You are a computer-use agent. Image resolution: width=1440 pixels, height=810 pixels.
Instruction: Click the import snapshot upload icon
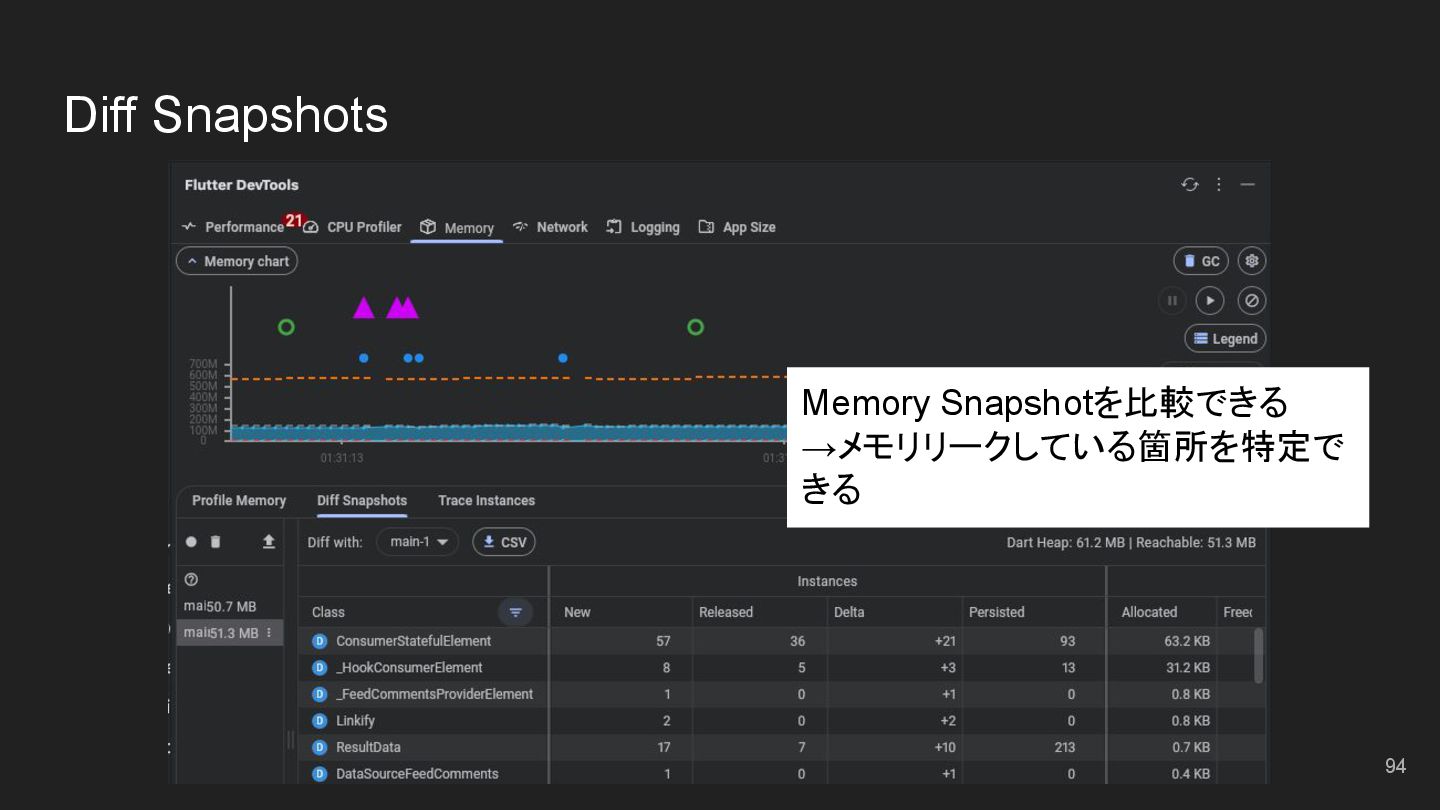(268, 541)
